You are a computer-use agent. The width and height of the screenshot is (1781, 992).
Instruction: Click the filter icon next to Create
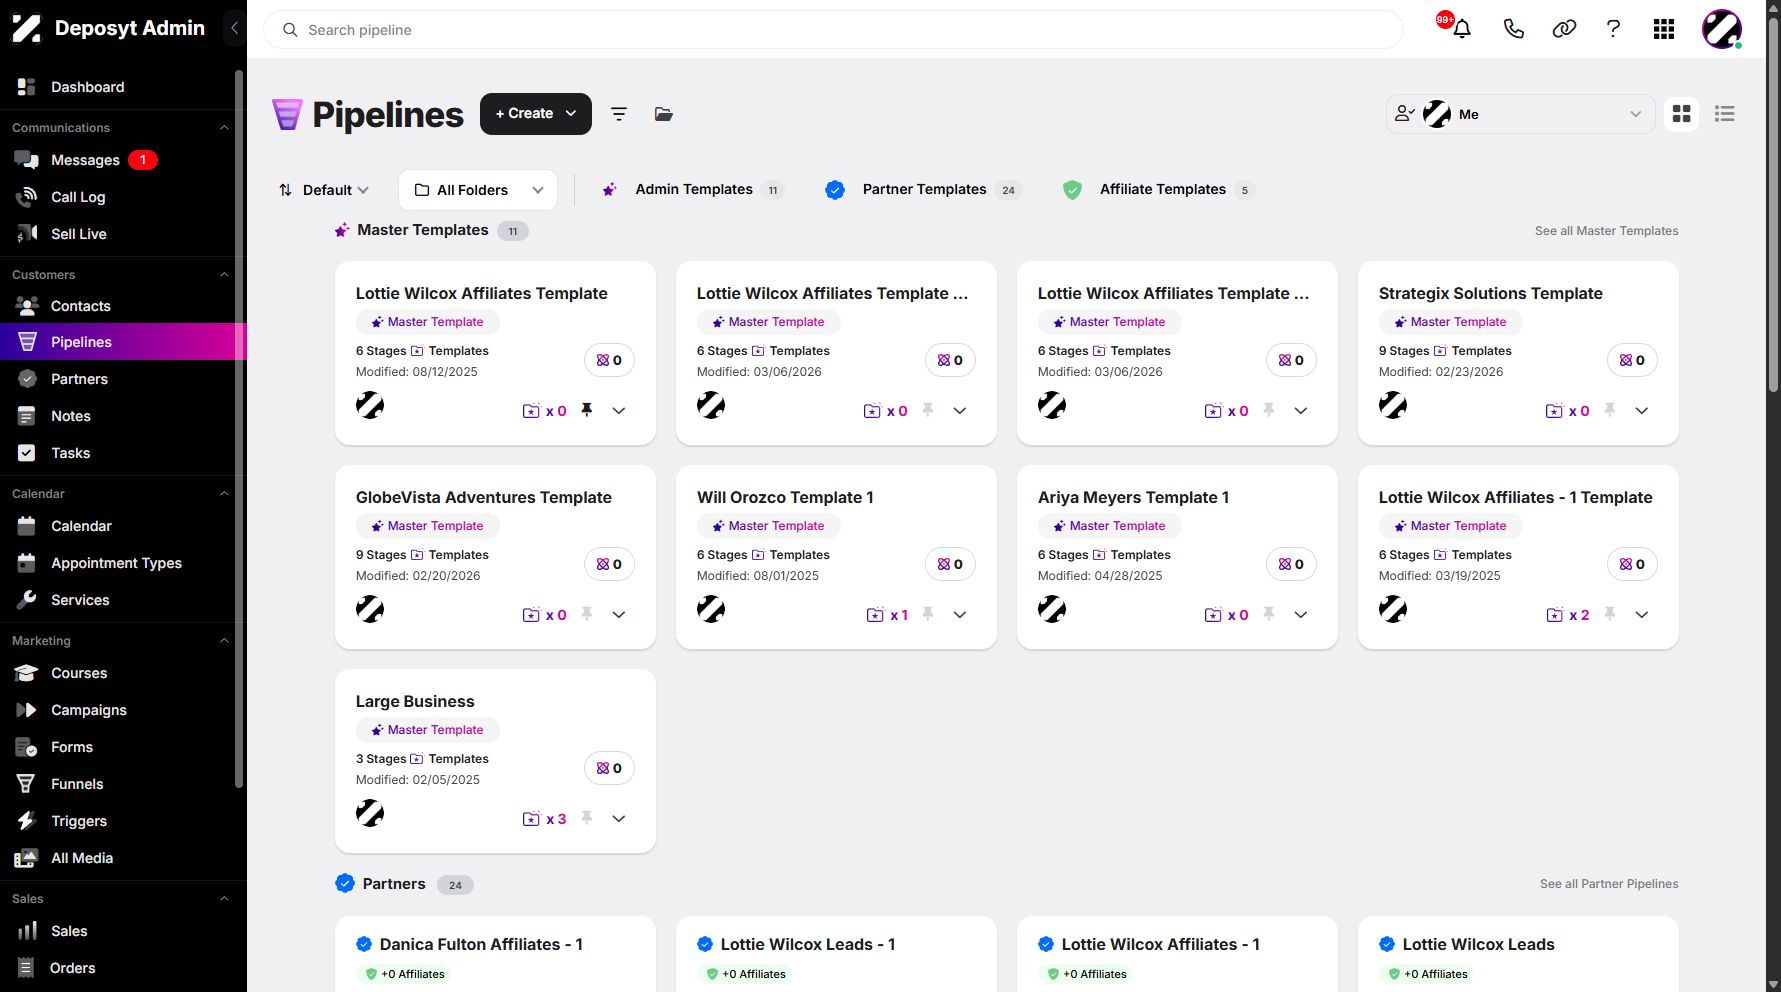(x=619, y=114)
